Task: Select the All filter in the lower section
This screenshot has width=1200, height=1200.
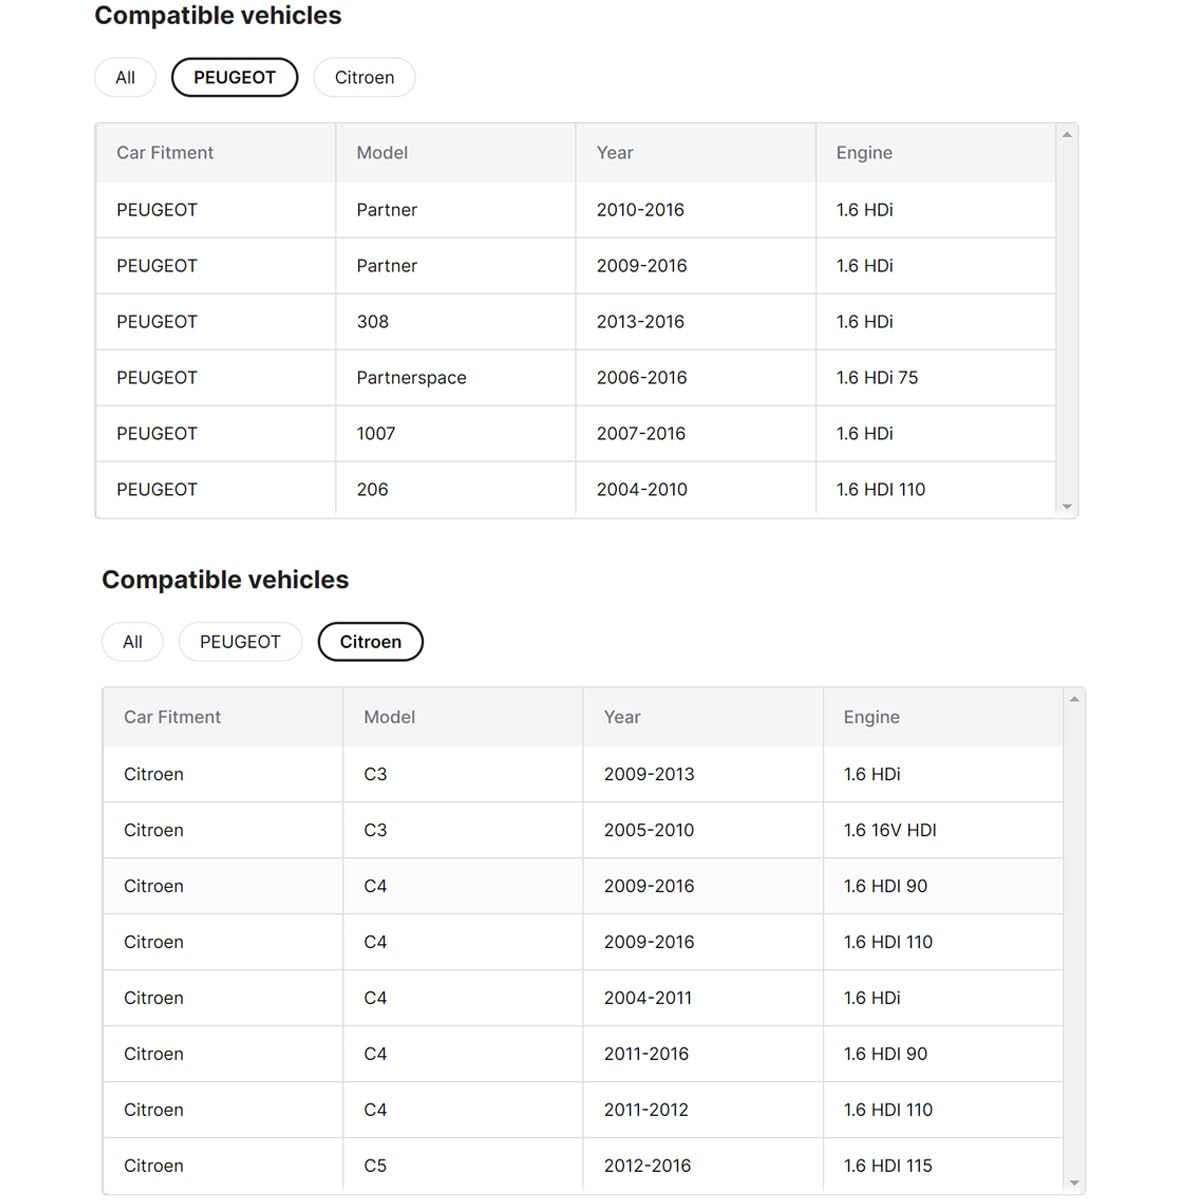Action: (x=132, y=642)
